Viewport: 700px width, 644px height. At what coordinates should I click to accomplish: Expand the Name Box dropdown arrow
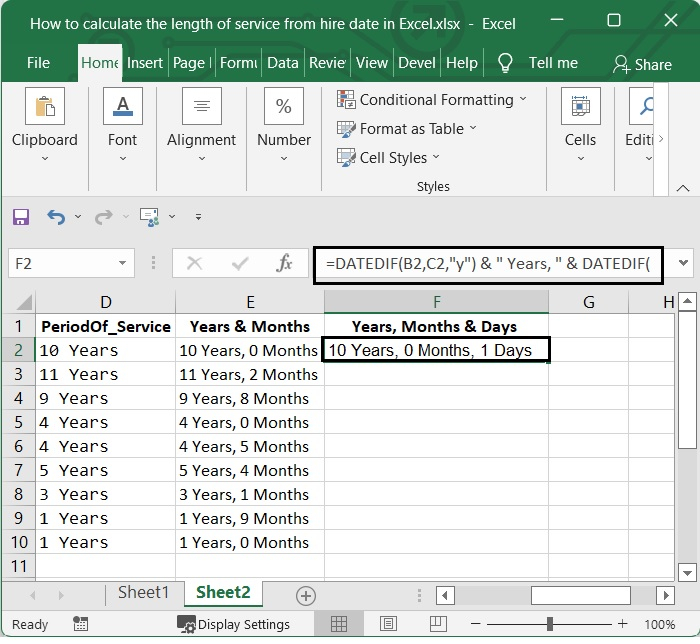click(123, 264)
